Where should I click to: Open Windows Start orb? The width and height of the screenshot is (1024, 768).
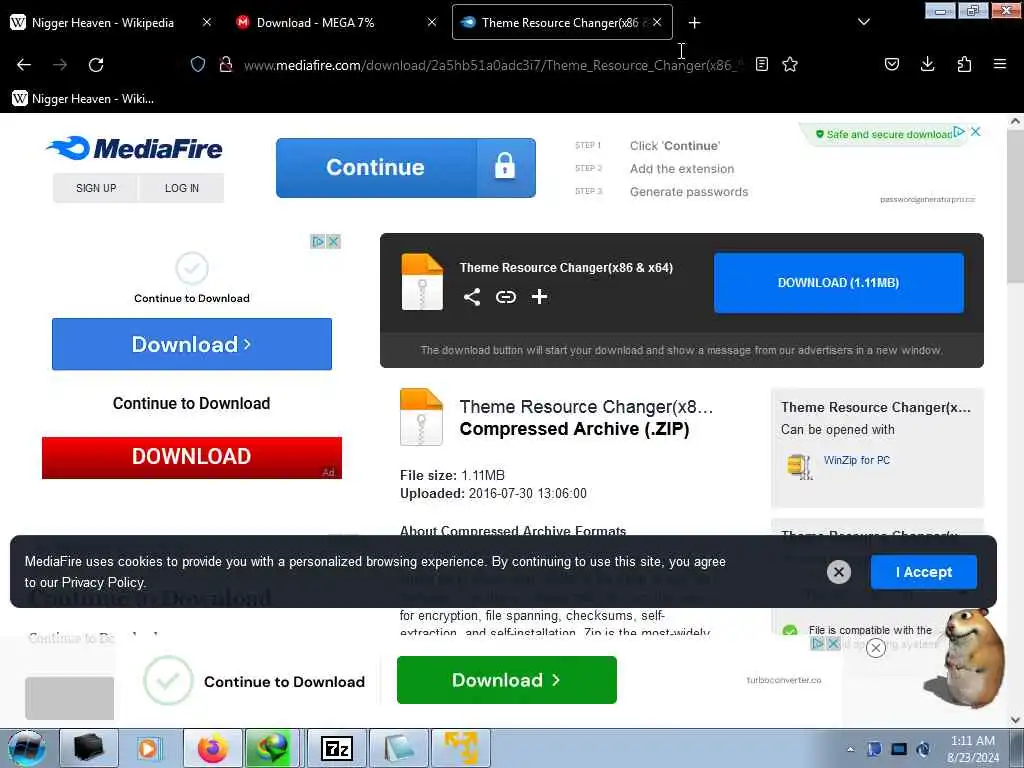point(27,748)
